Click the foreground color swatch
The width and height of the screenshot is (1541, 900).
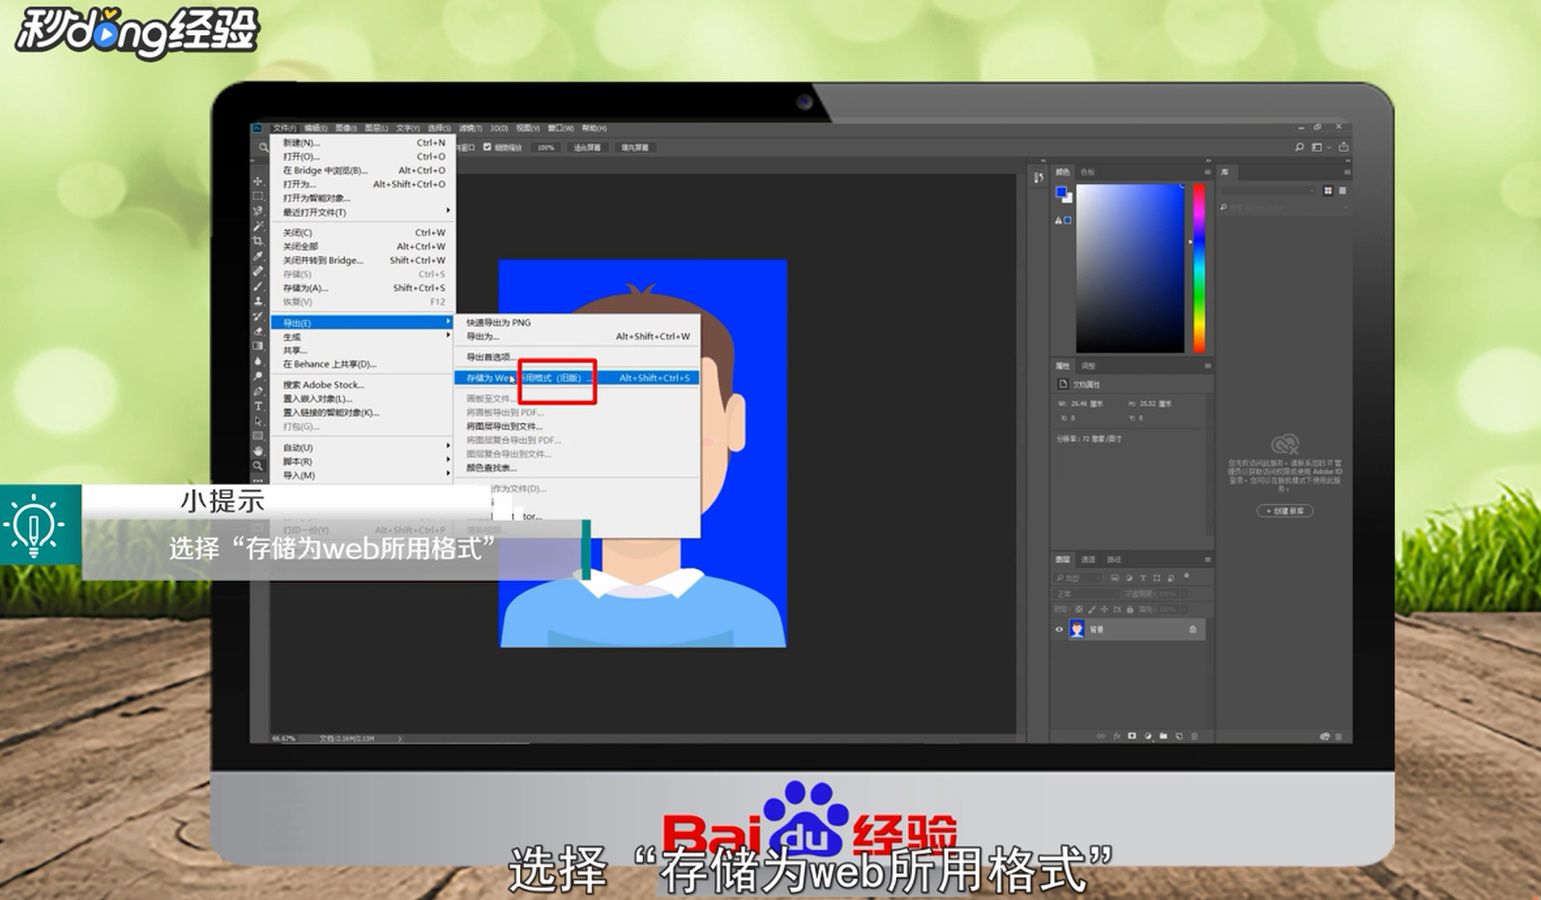coord(1061,192)
